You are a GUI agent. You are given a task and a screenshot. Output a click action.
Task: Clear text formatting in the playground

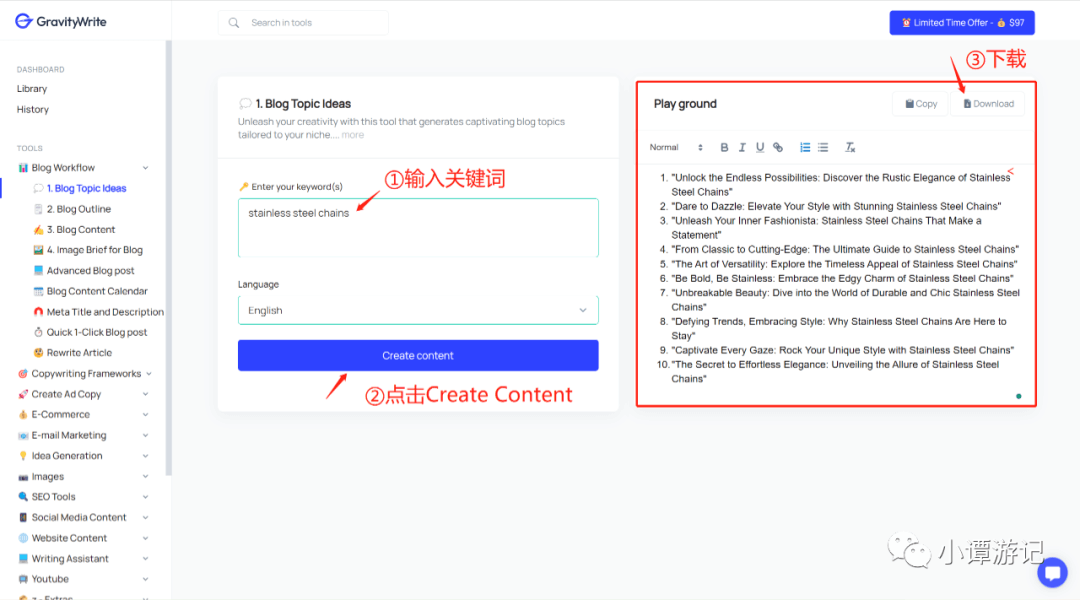[x=850, y=147]
